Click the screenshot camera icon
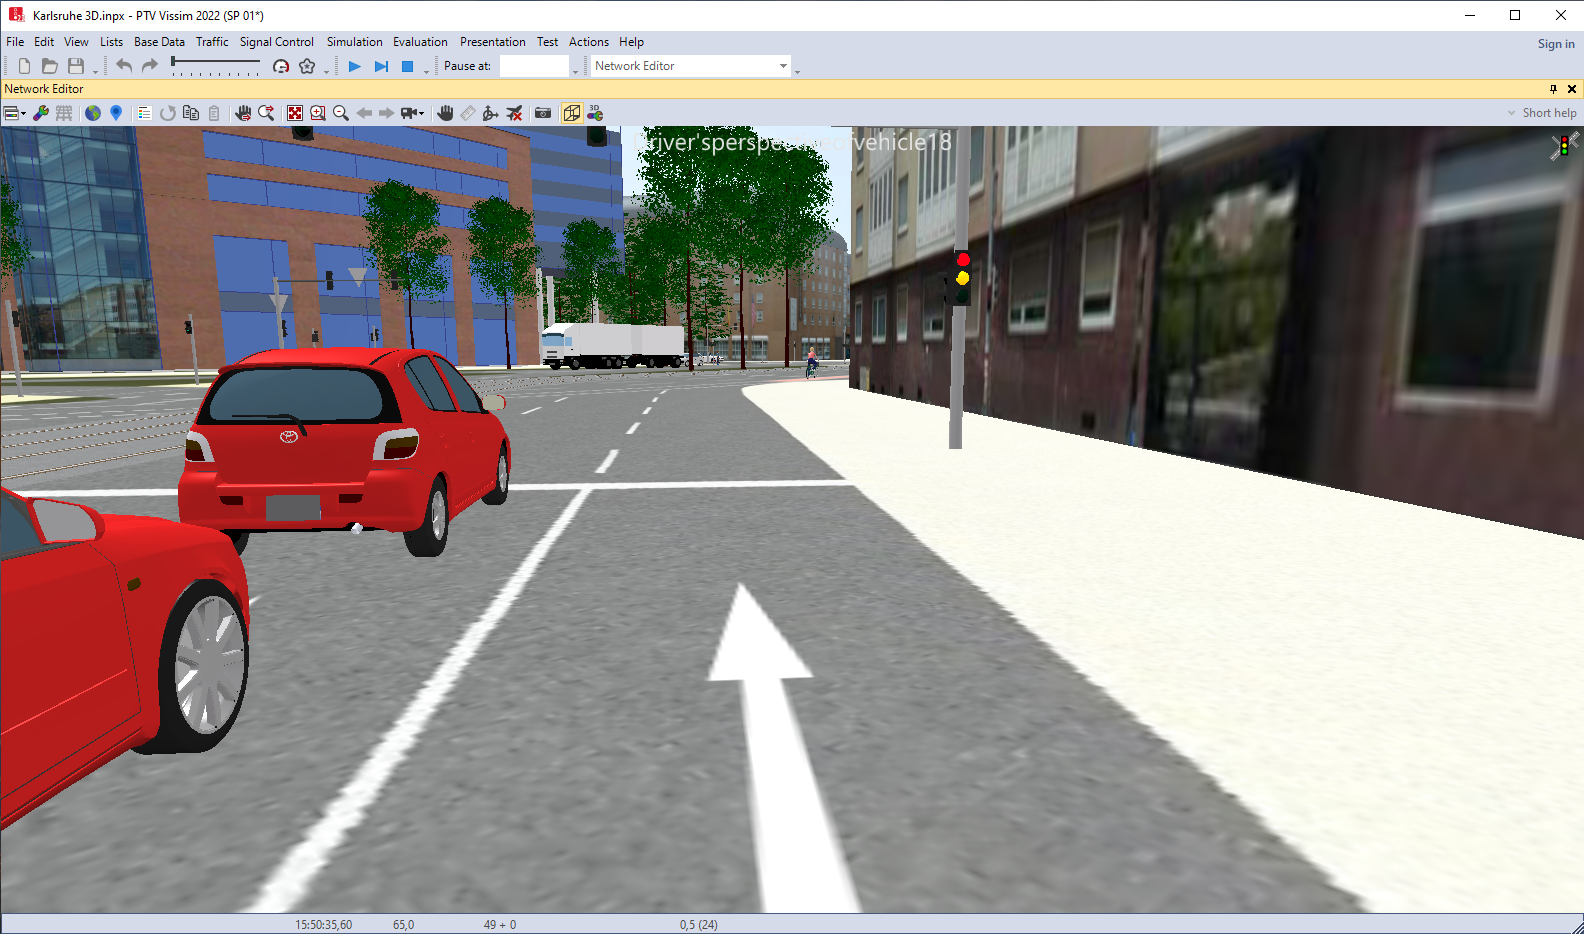The height and width of the screenshot is (934, 1584). tap(543, 113)
